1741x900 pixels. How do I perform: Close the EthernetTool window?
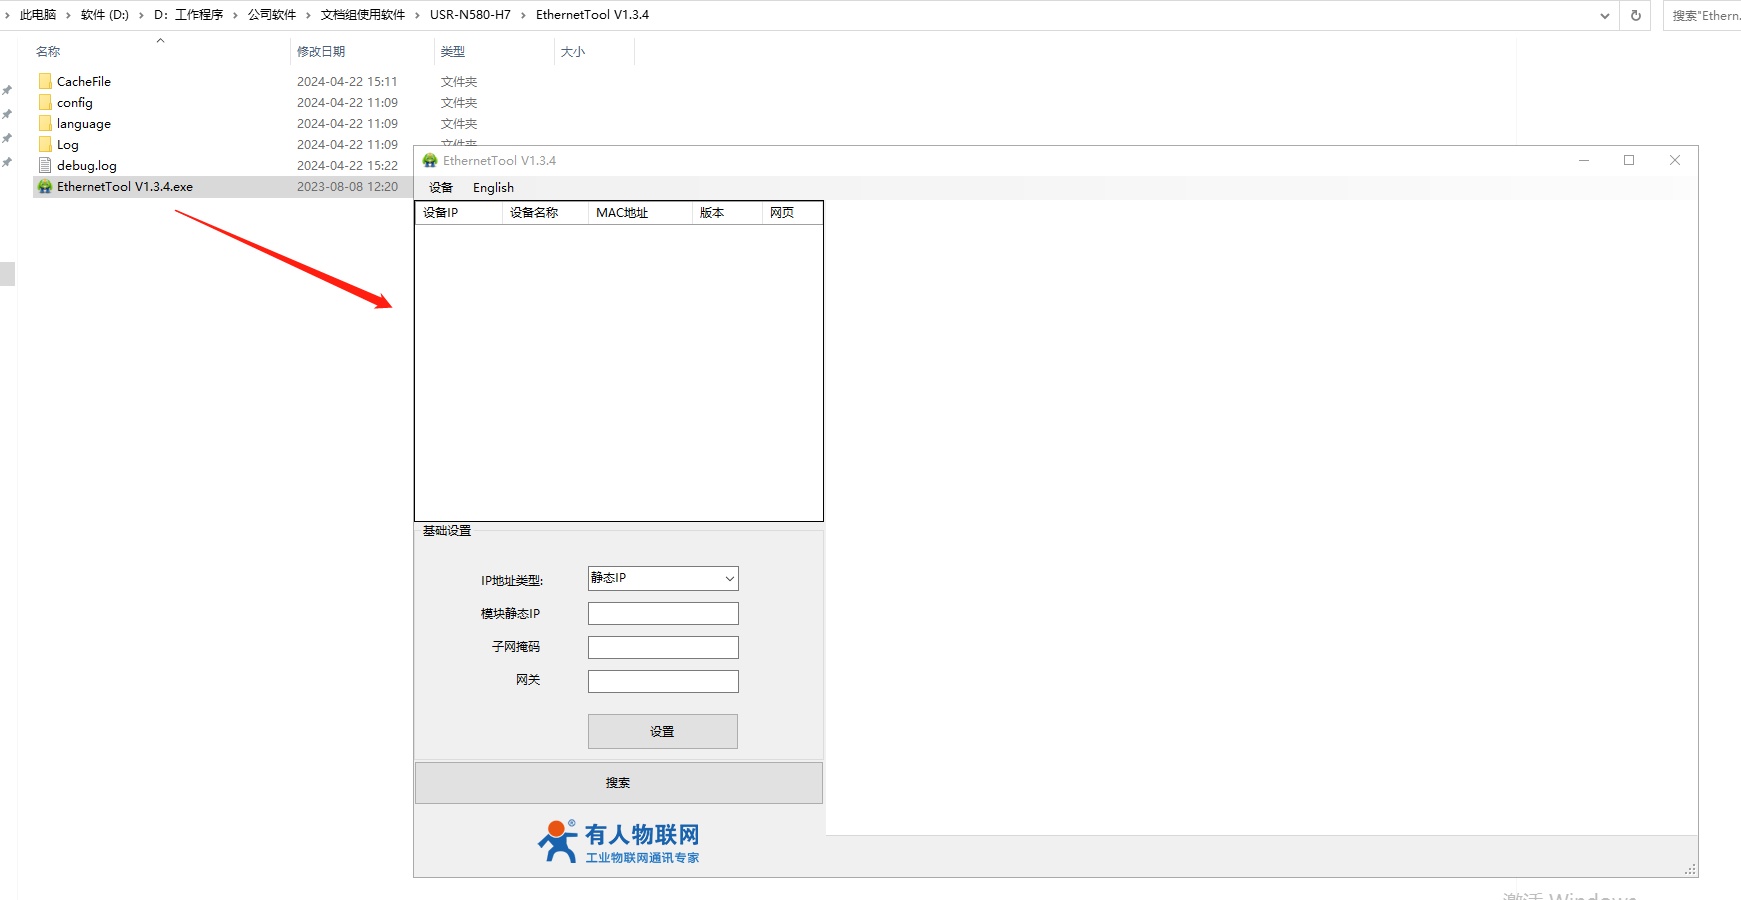pos(1675,160)
